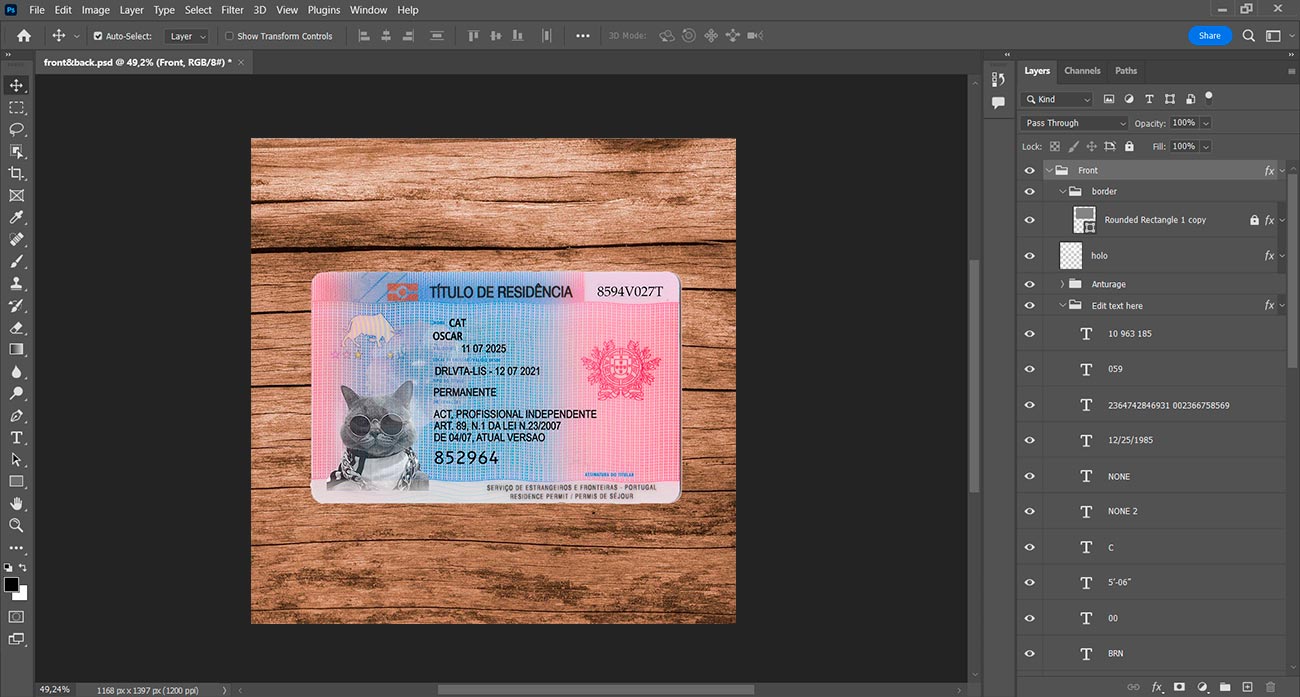Click the Hand tool
The width and height of the screenshot is (1300, 697).
(x=16, y=503)
